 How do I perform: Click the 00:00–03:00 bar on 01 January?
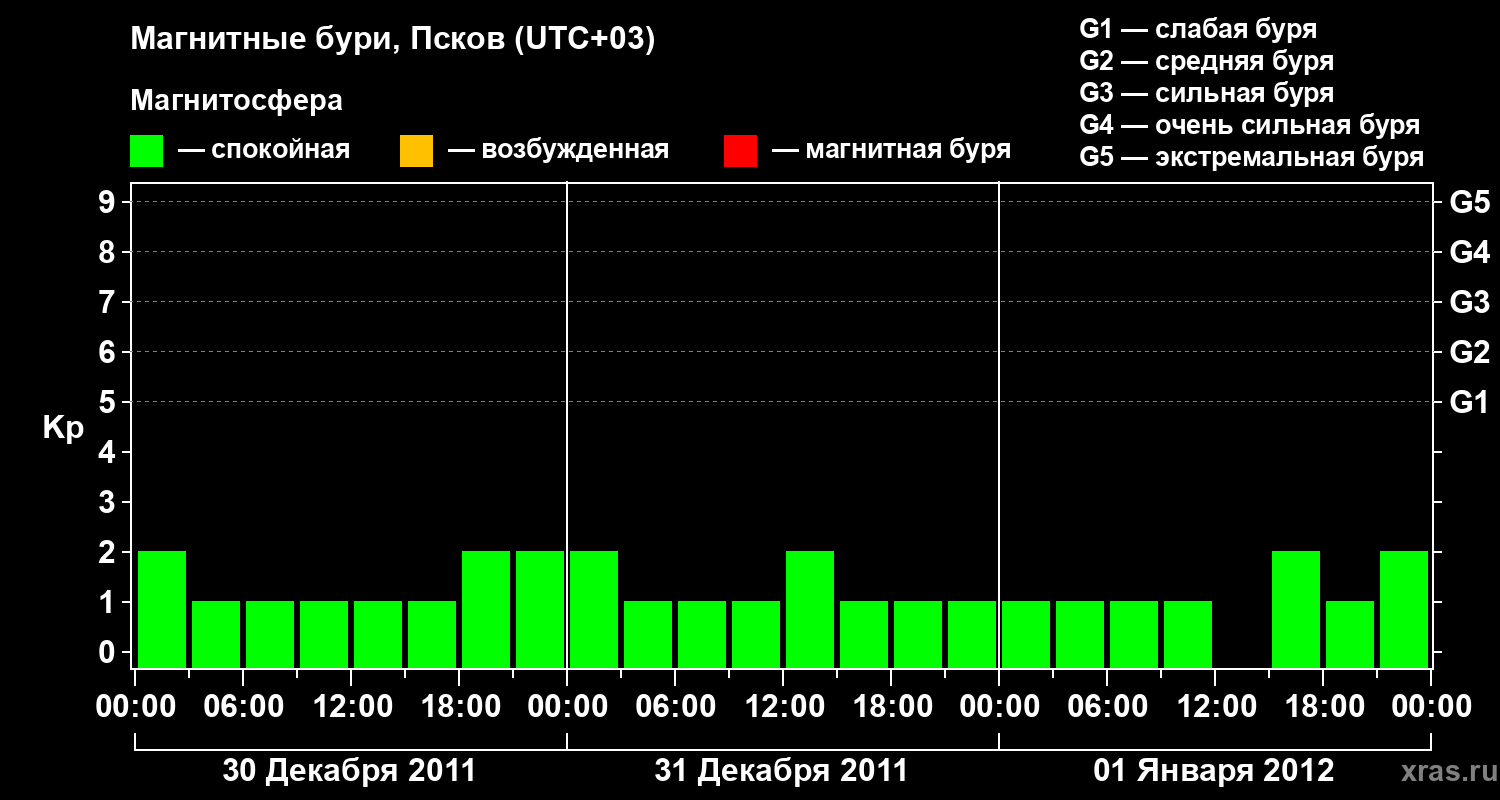pos(1026,634)
